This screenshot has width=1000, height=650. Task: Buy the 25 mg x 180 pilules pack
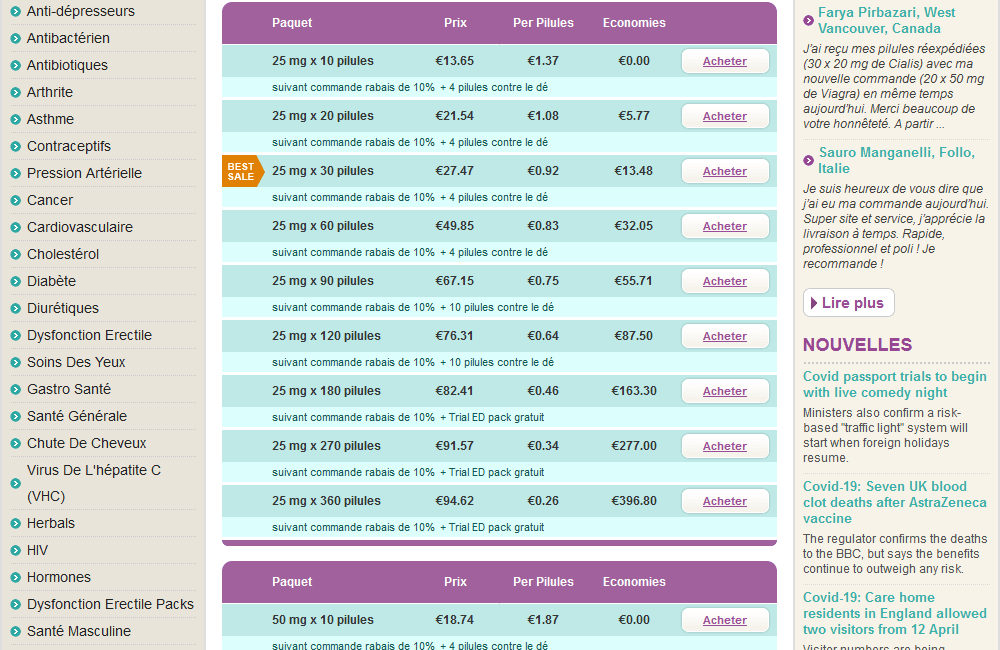coord(725,391)
